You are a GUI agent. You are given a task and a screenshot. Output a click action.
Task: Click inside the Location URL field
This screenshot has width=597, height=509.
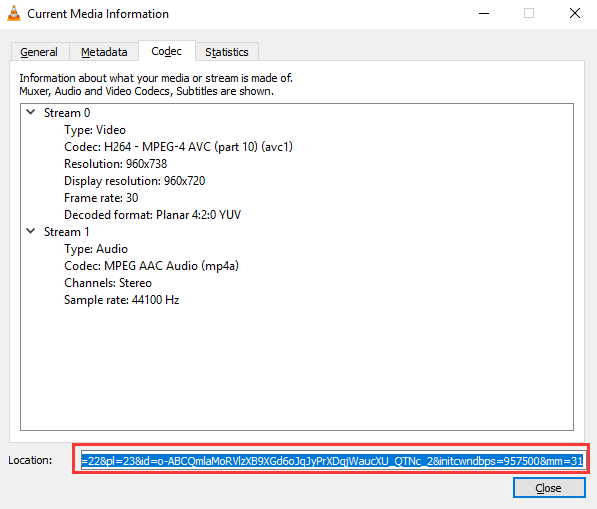pos(332,461)
